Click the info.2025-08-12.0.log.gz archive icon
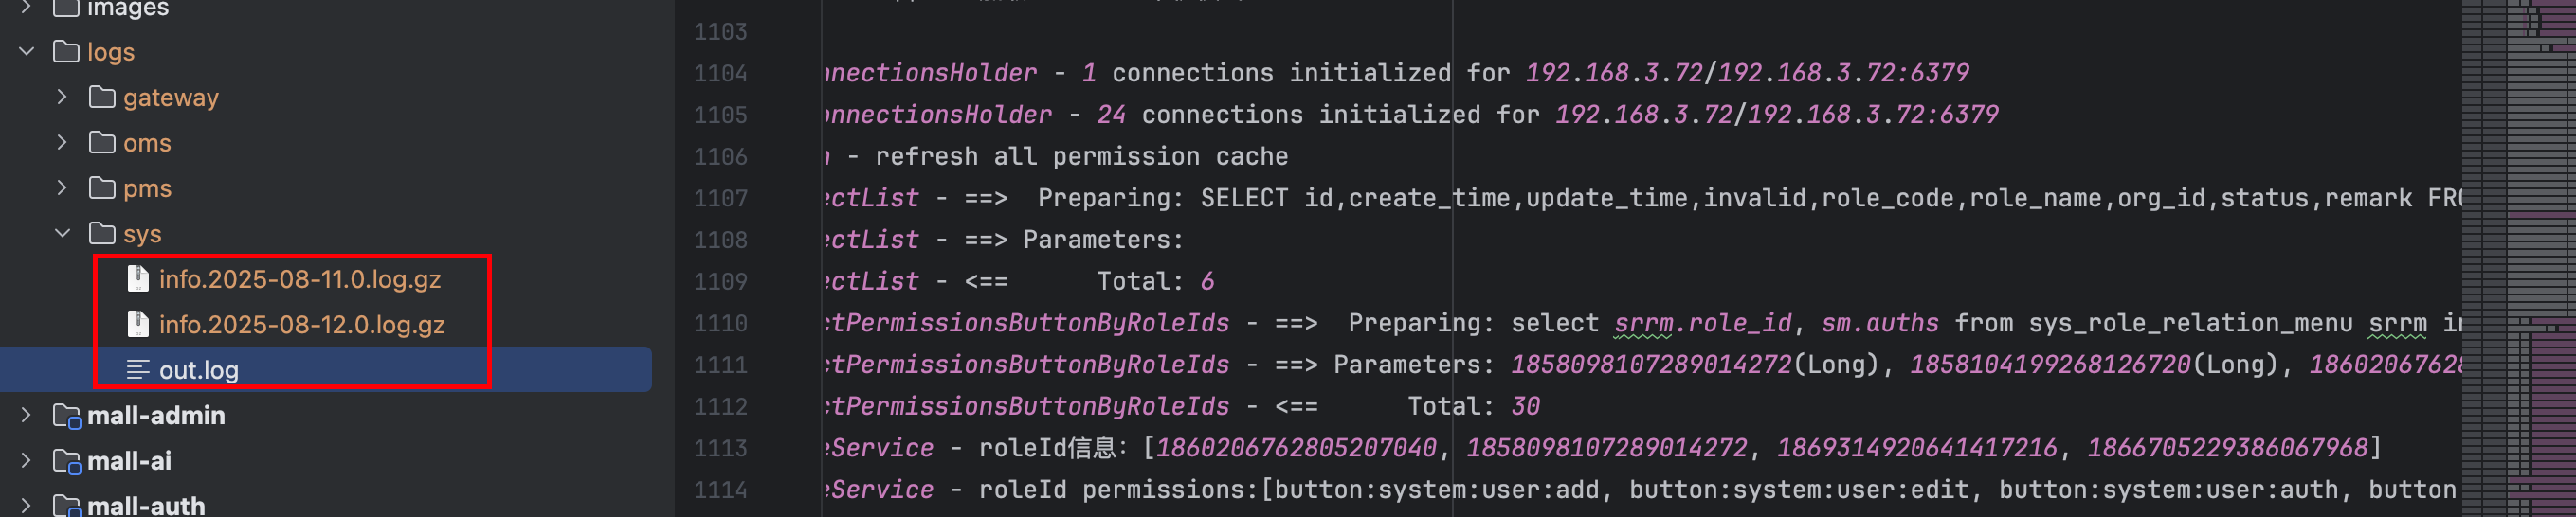Image resolution: width=2576 pixels, height=517 pixels. (138, 324)
